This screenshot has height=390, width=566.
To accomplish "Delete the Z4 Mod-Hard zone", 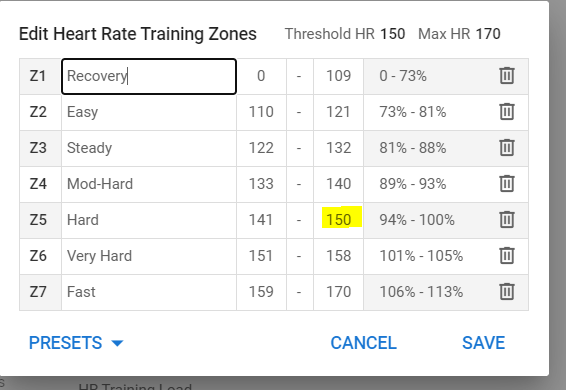I will [507, 184].
